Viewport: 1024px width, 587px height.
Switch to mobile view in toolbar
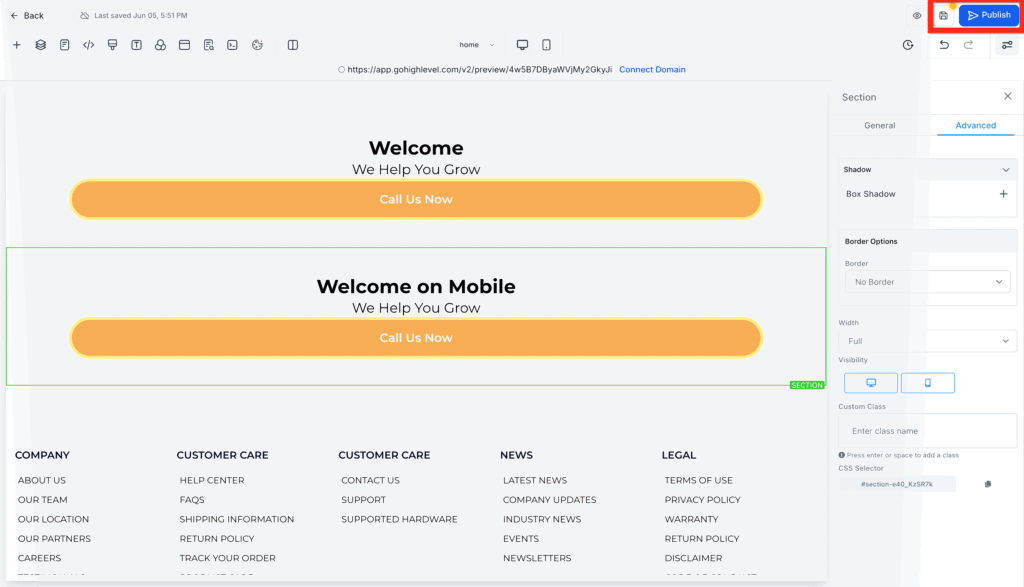point(546,45)
